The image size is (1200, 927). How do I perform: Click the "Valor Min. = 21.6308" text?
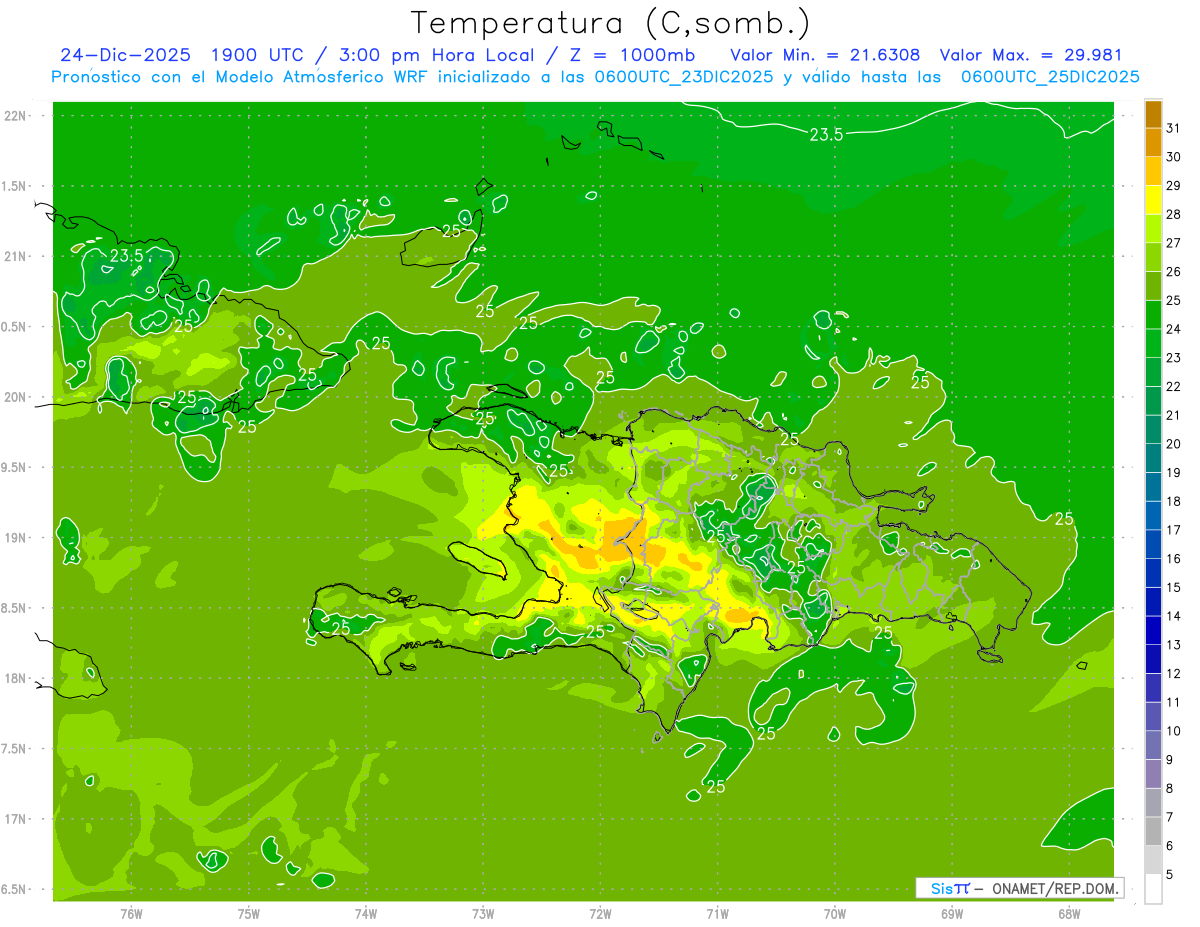[825, 54]
